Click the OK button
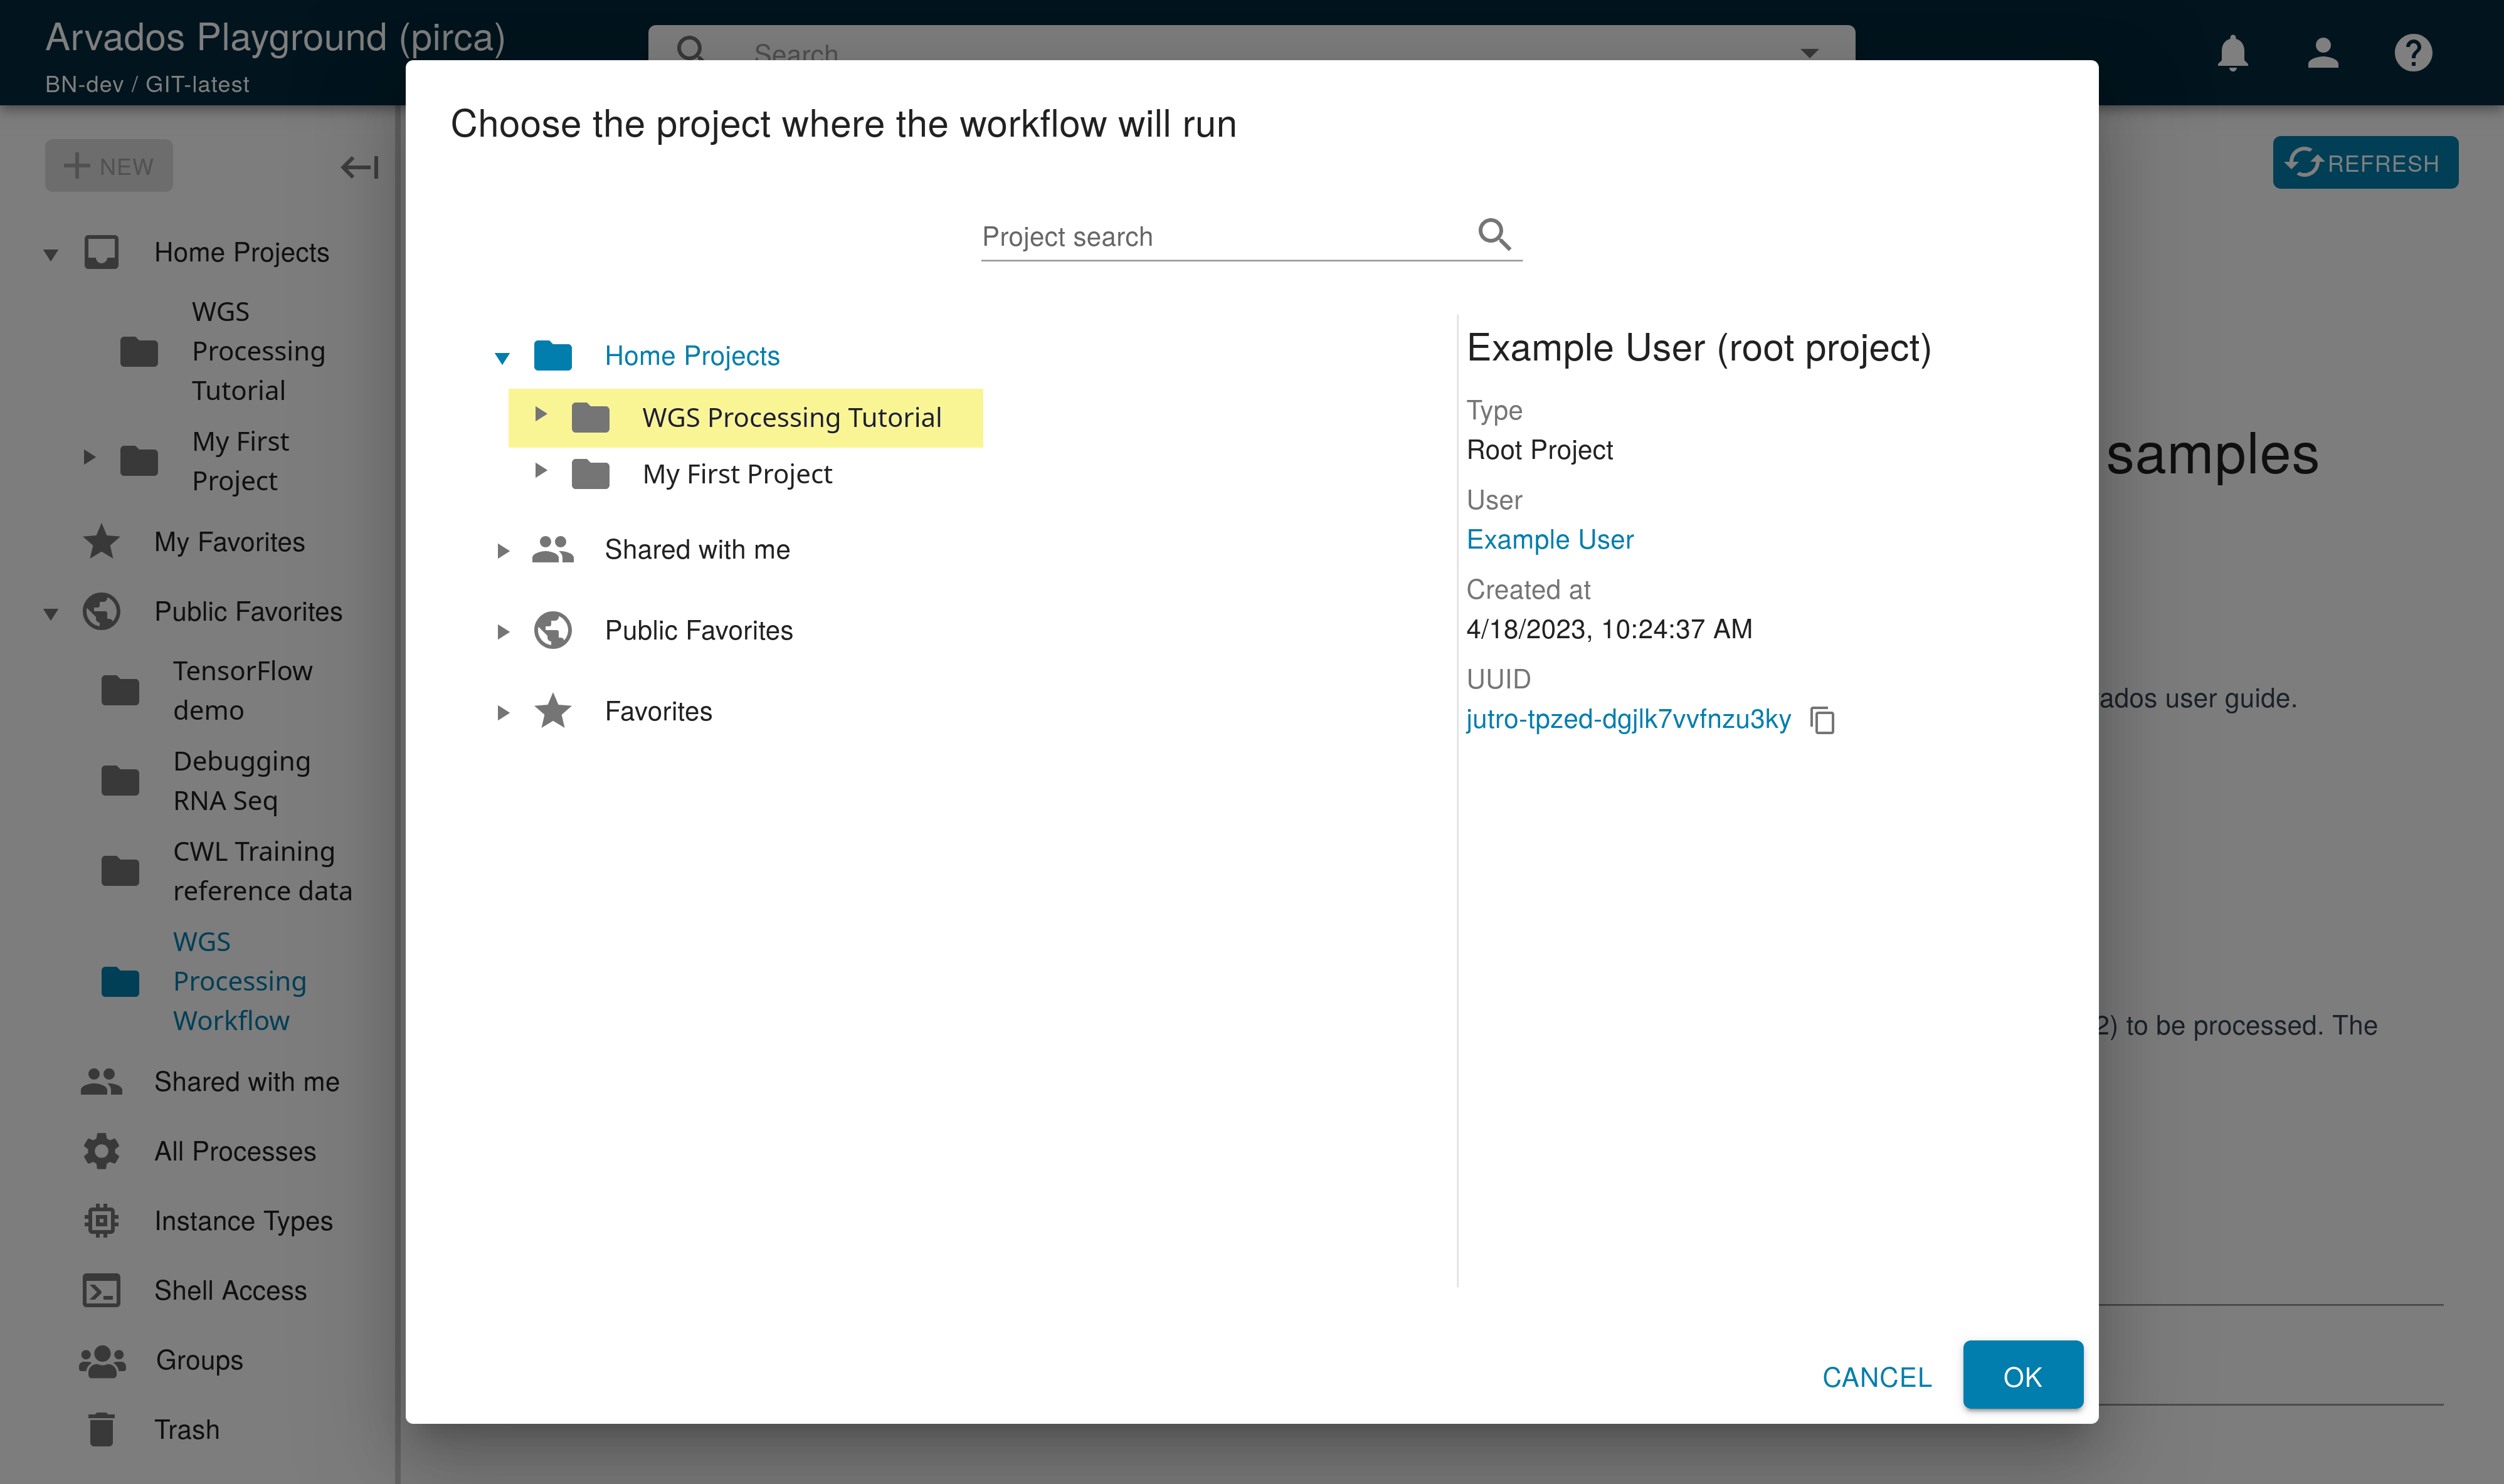2504x1484 pixels. tap(2022, 1376)
